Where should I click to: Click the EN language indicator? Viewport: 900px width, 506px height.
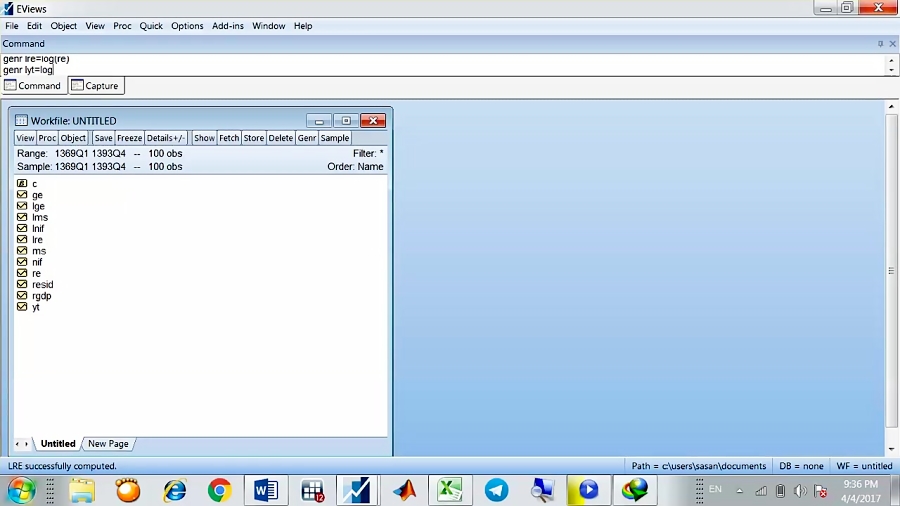(x=715, y=489)
